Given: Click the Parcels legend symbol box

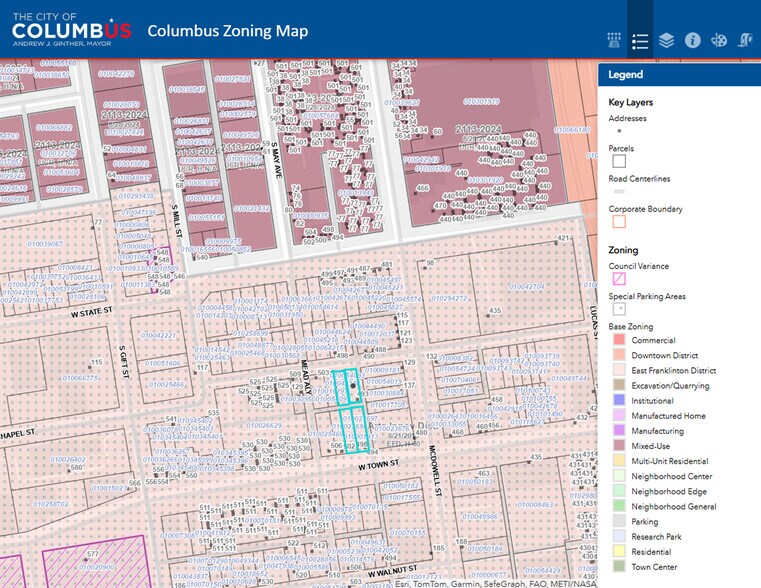Looking at the screenshot, I should coord(619,161).
